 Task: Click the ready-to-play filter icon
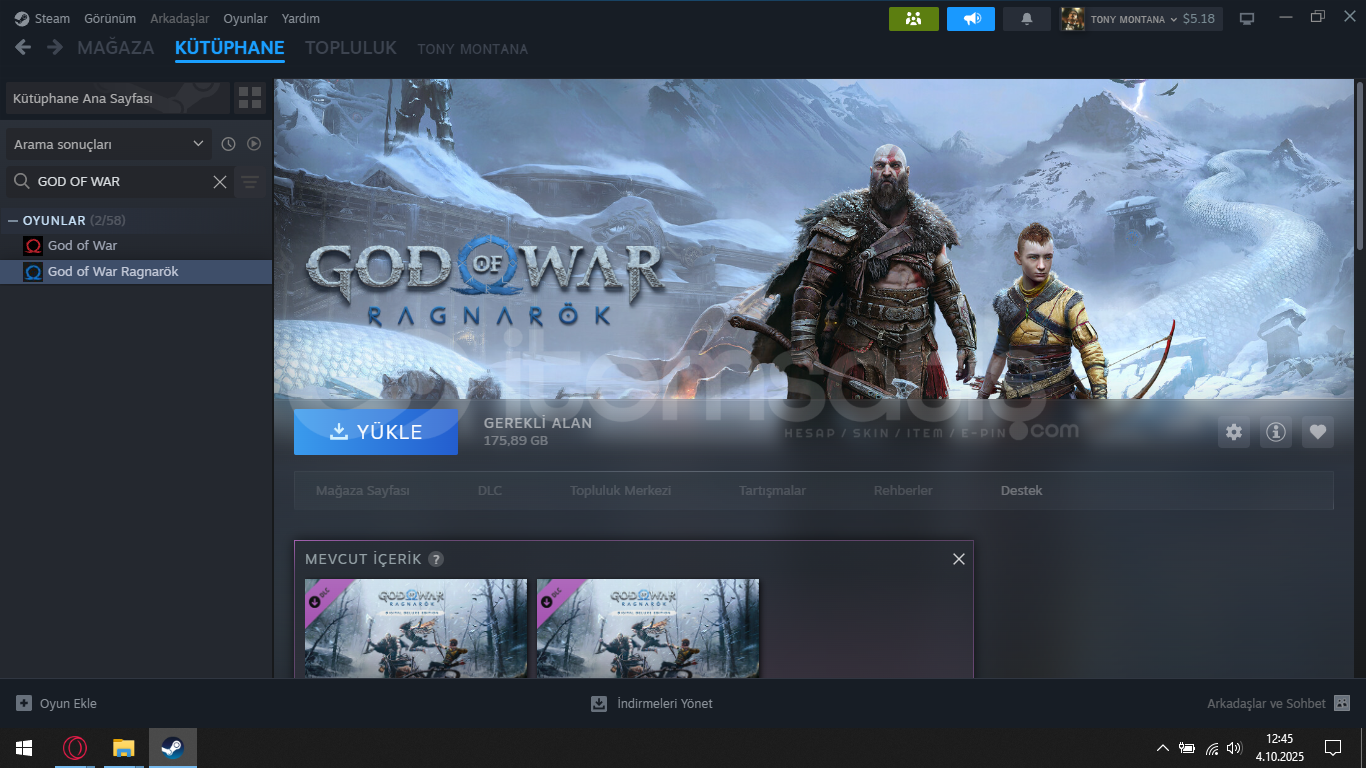point(254,144)
